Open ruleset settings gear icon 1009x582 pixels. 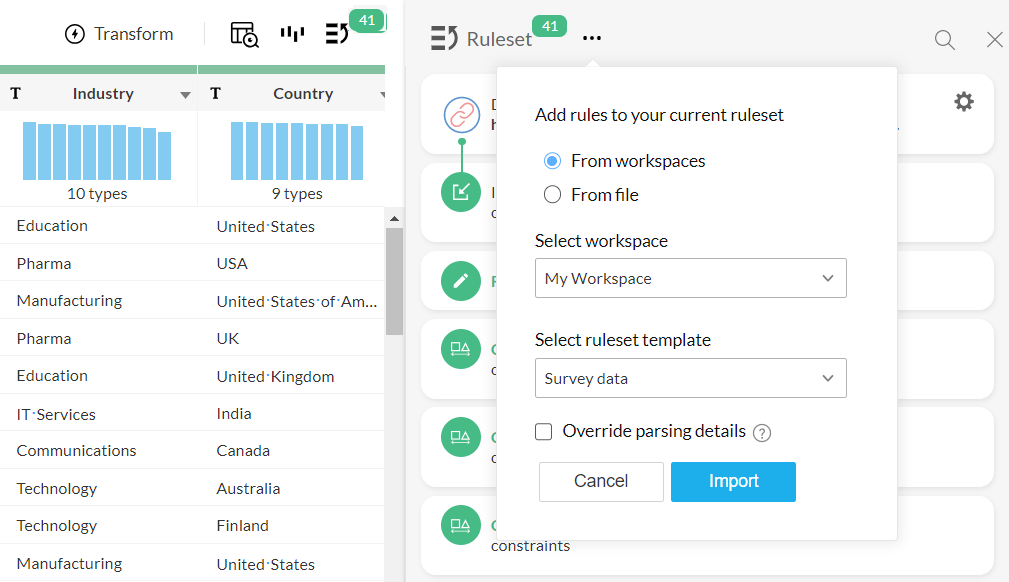tap(963, 102)
